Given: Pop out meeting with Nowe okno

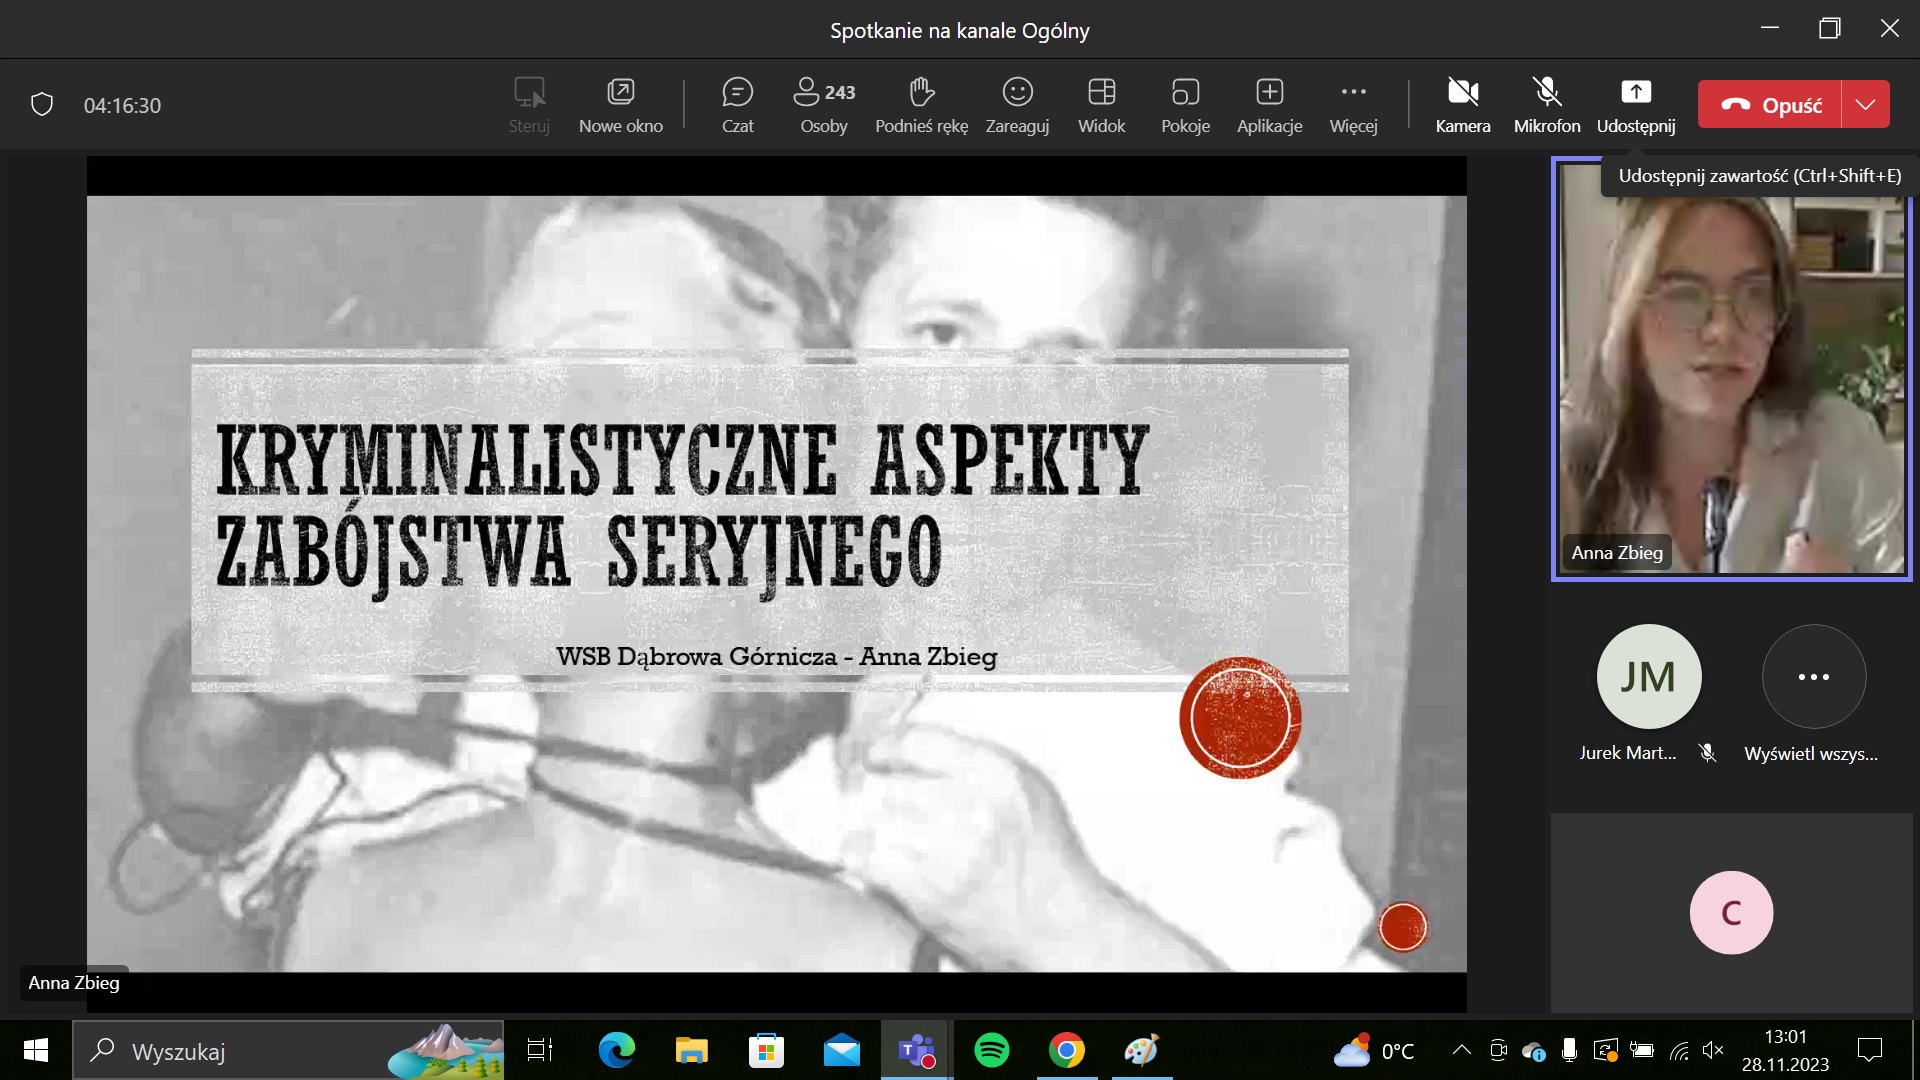Looking at the screenshot, I should pos(620,104).
